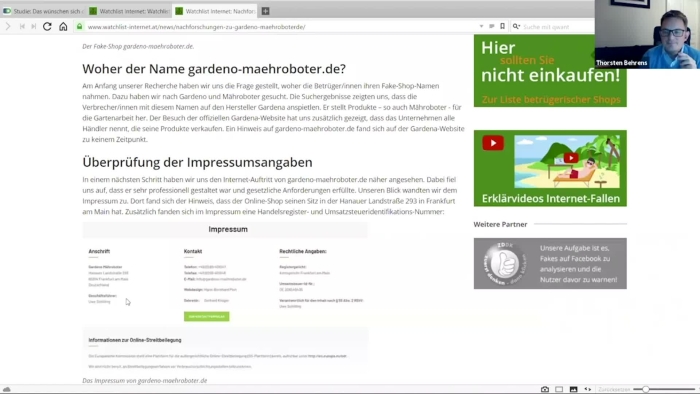Viewport: 700px width, 394px height.
Task: Toggle tab tiling icon in status bar
Action: [x=559, y=389]
